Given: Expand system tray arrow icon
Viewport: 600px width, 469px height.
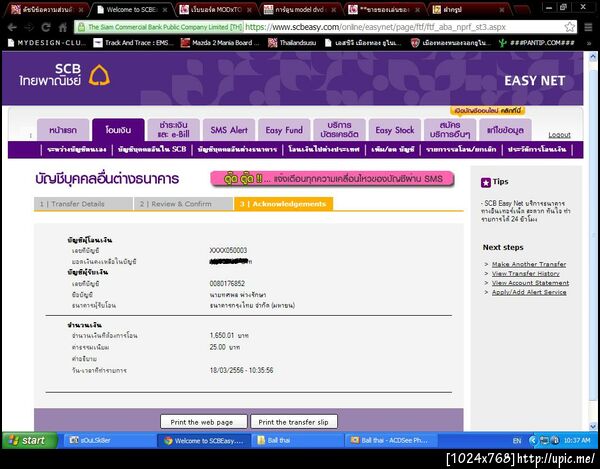Looking at the screenshot, I should pyautogui.click(x=533, y=441).
